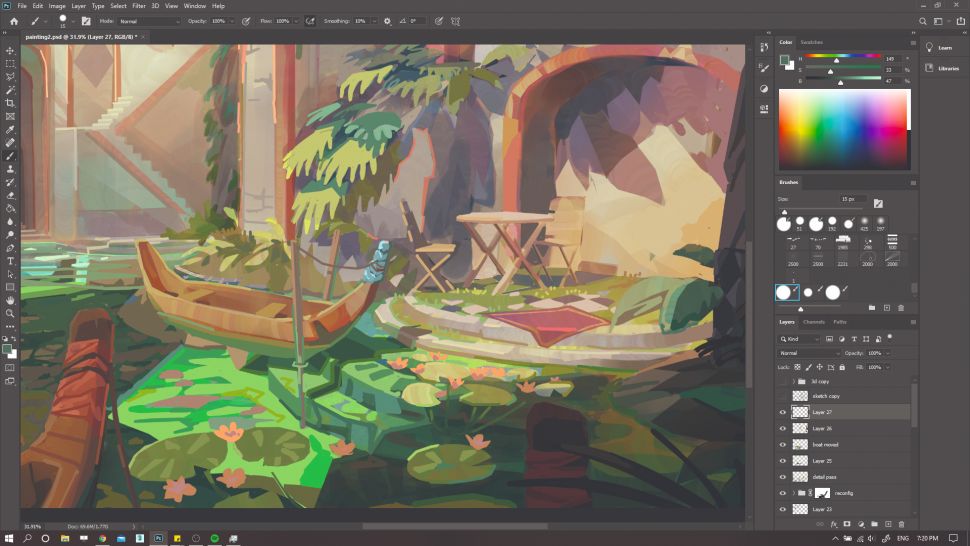This screenshot has width=970, height=546.
Task: Click inside the color picker field
Action: tap(843, 129)
